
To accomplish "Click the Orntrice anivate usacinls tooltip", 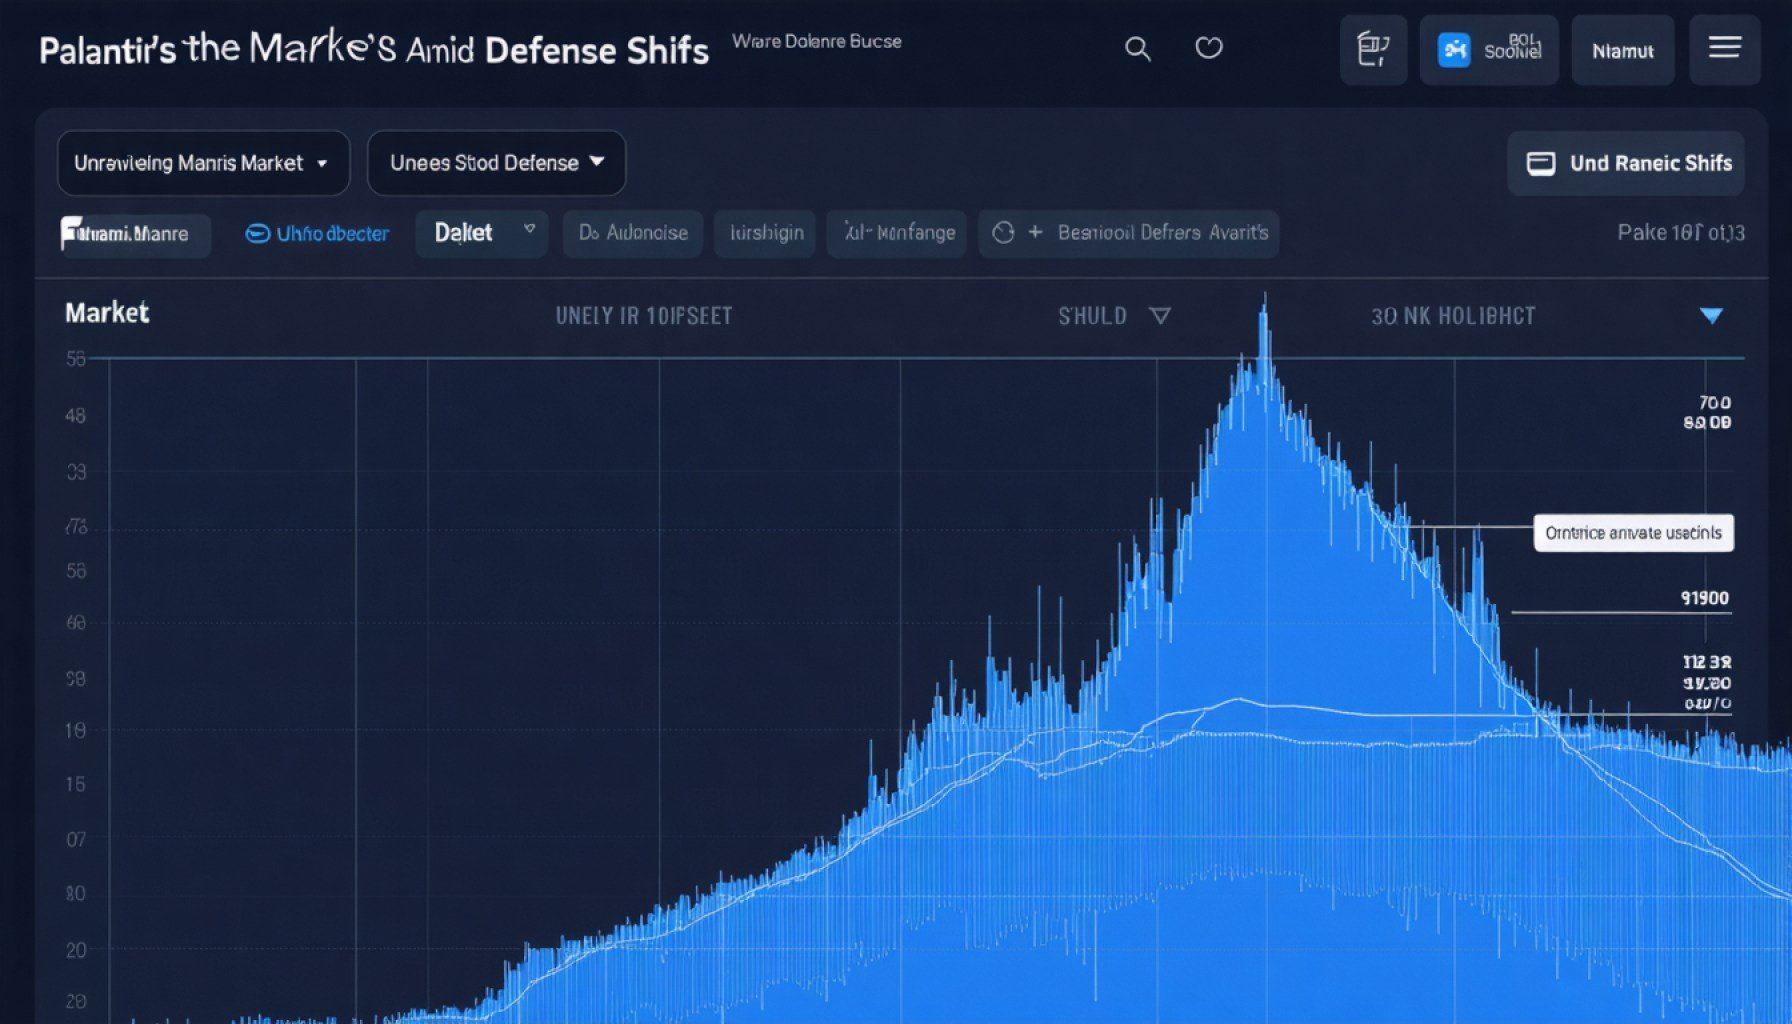I will [1633, 533].
